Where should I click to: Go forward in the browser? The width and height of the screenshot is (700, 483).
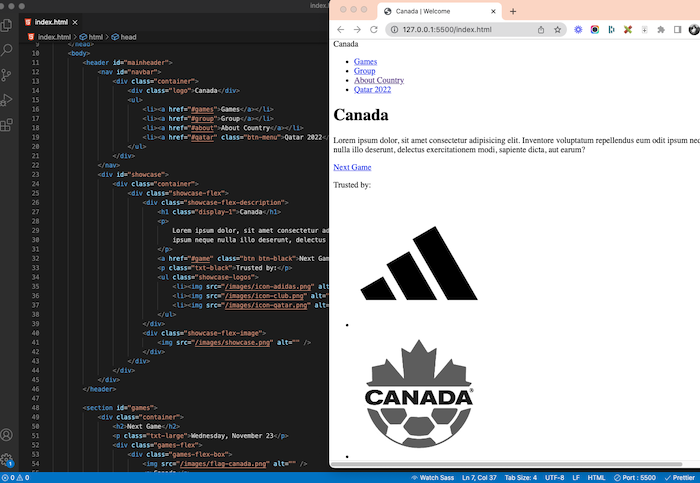pos(357,29)
